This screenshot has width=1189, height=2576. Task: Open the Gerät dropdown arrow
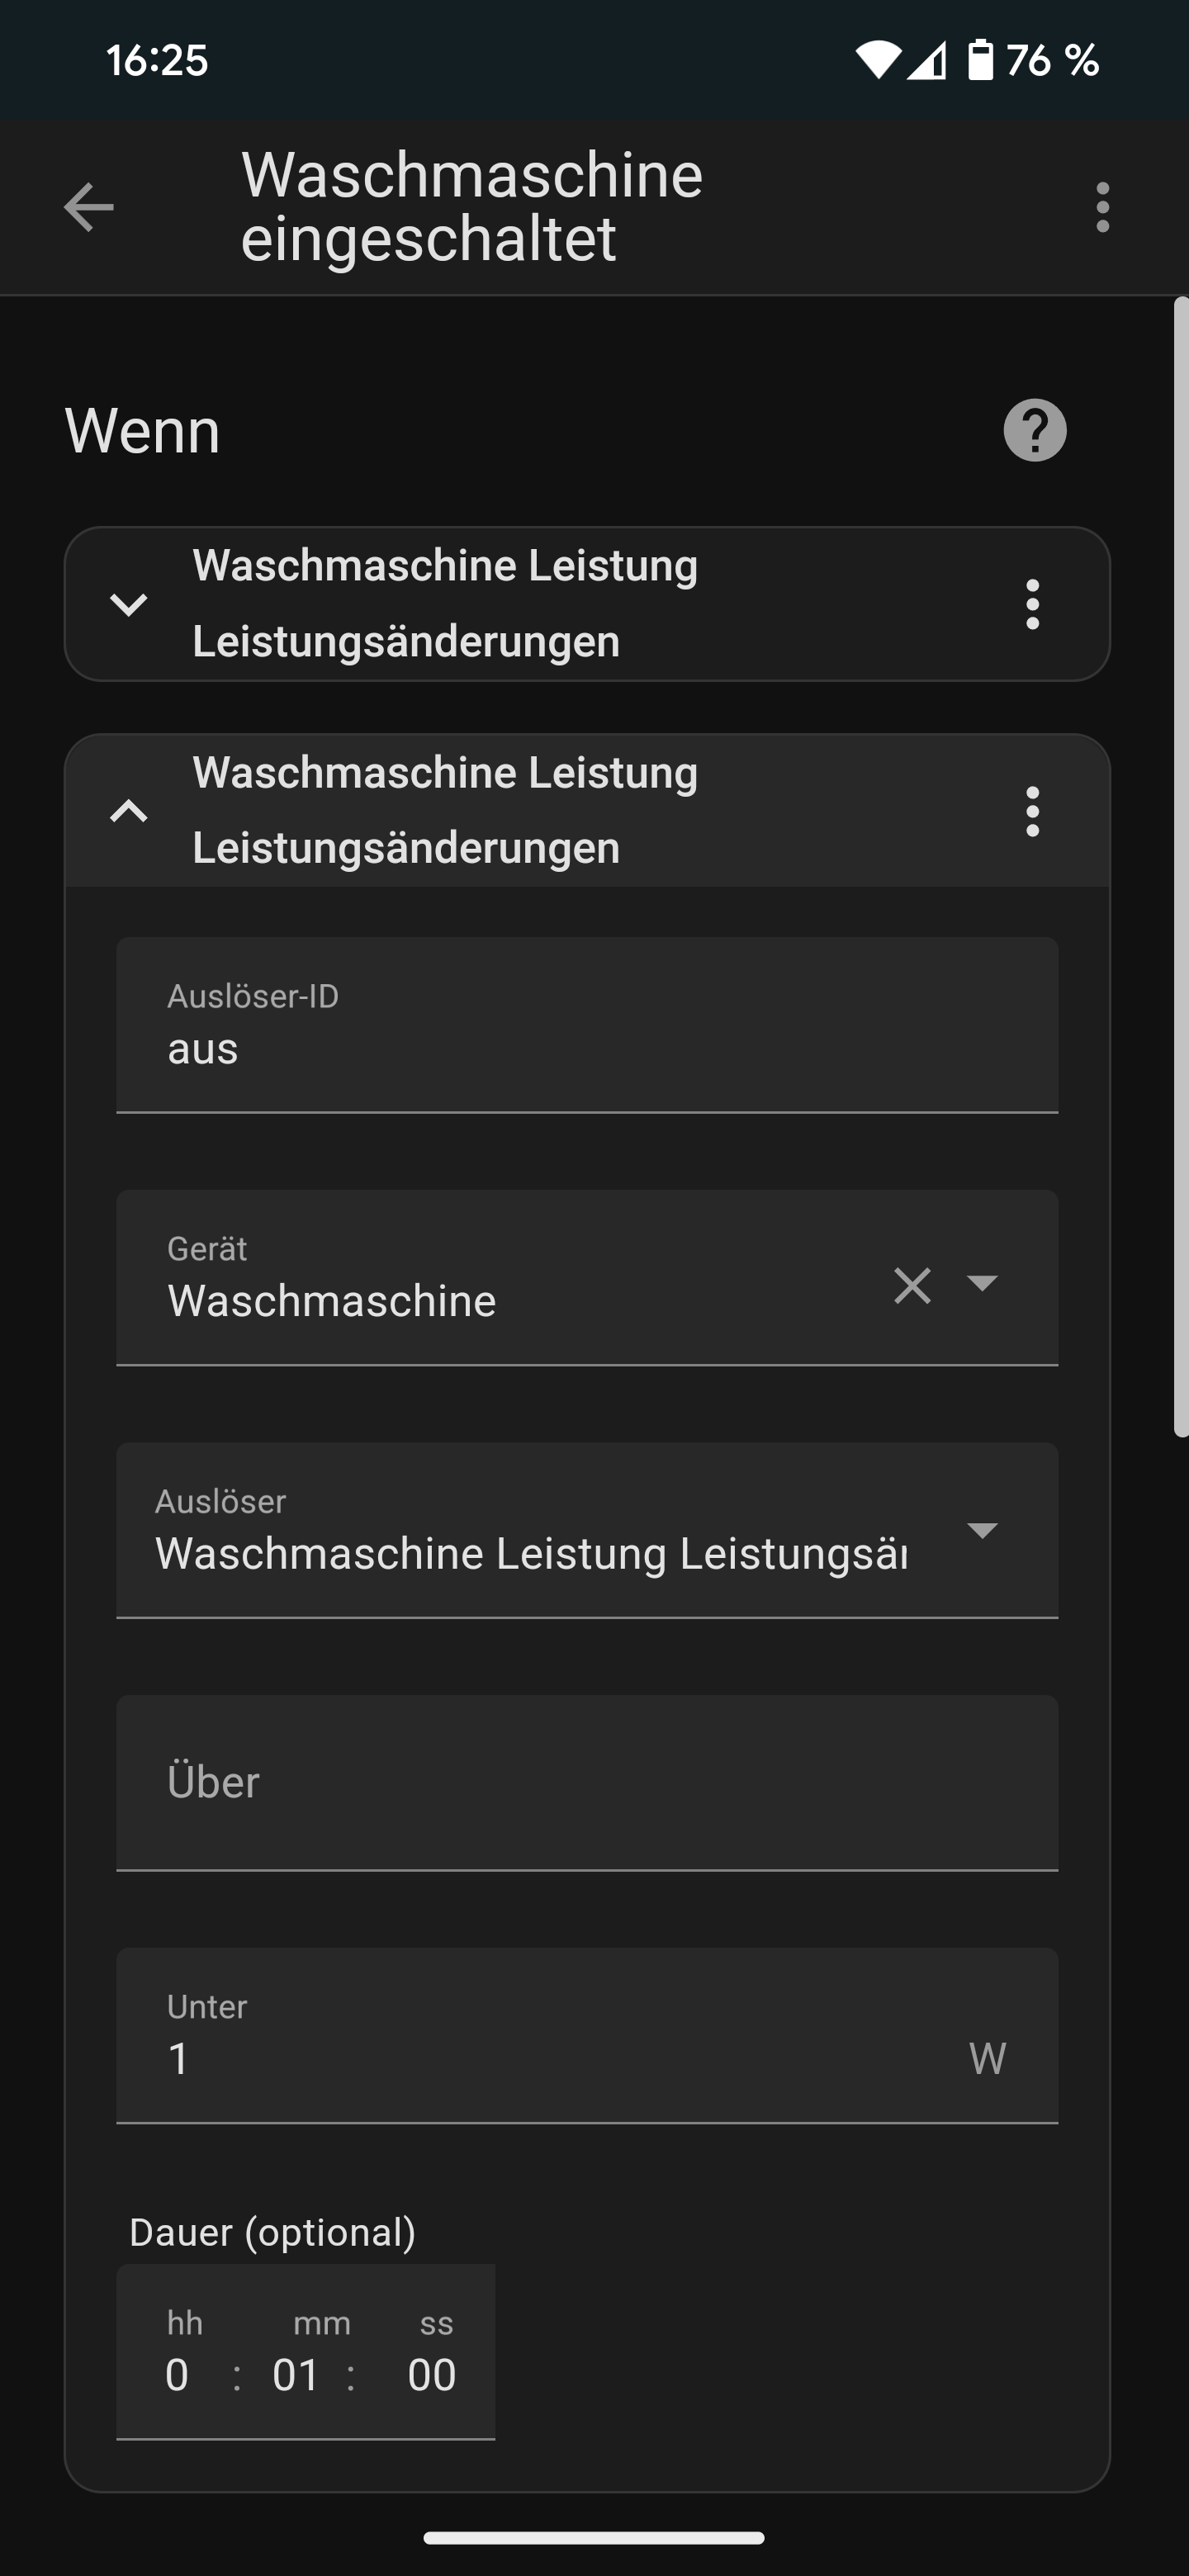[x=982, y=1283]
